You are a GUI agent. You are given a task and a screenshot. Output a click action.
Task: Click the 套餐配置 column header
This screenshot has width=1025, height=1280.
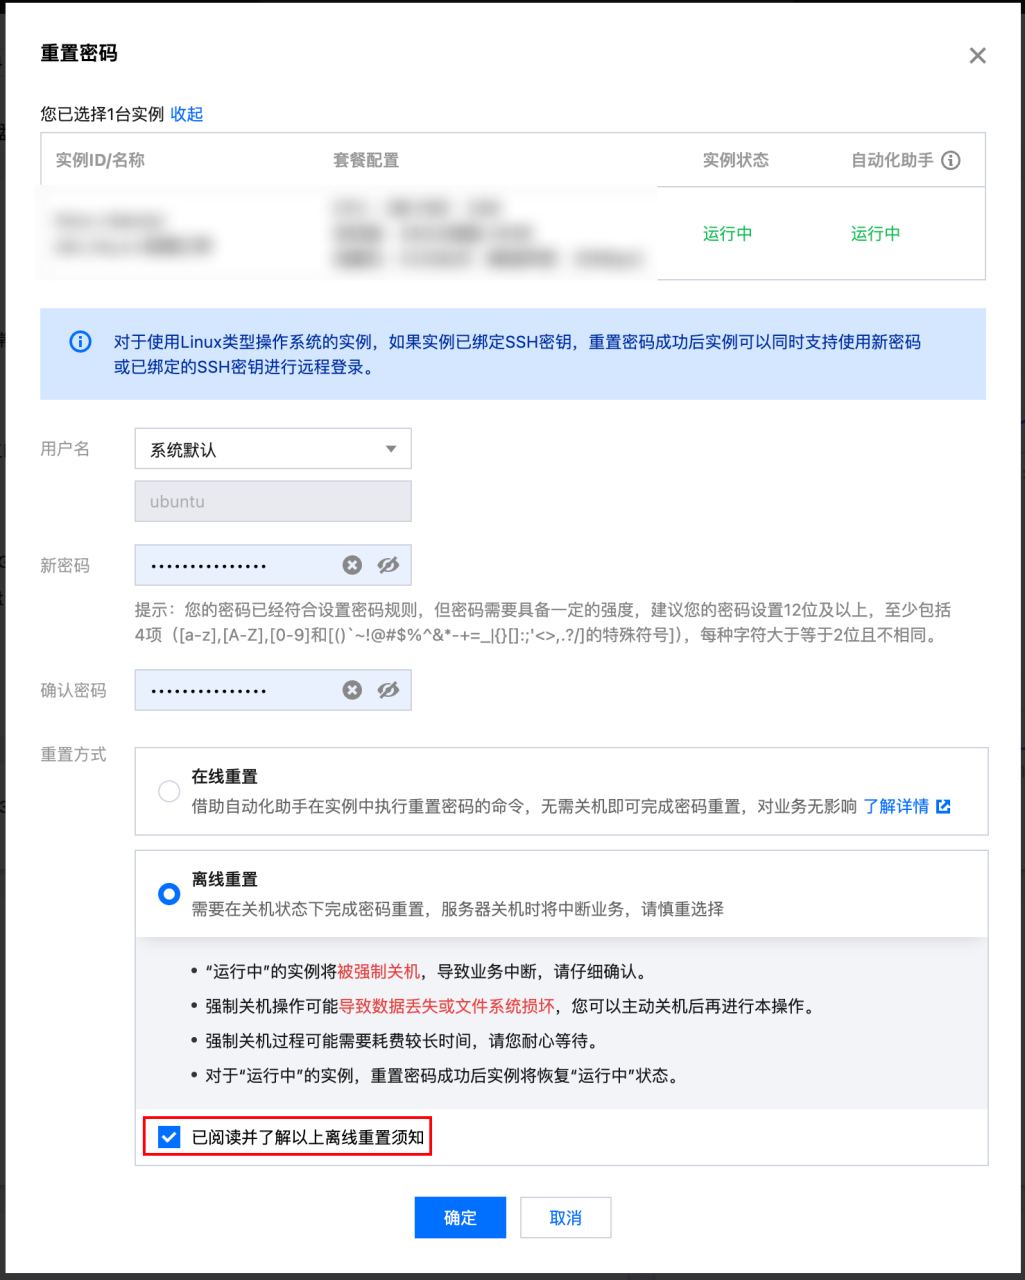366,160
